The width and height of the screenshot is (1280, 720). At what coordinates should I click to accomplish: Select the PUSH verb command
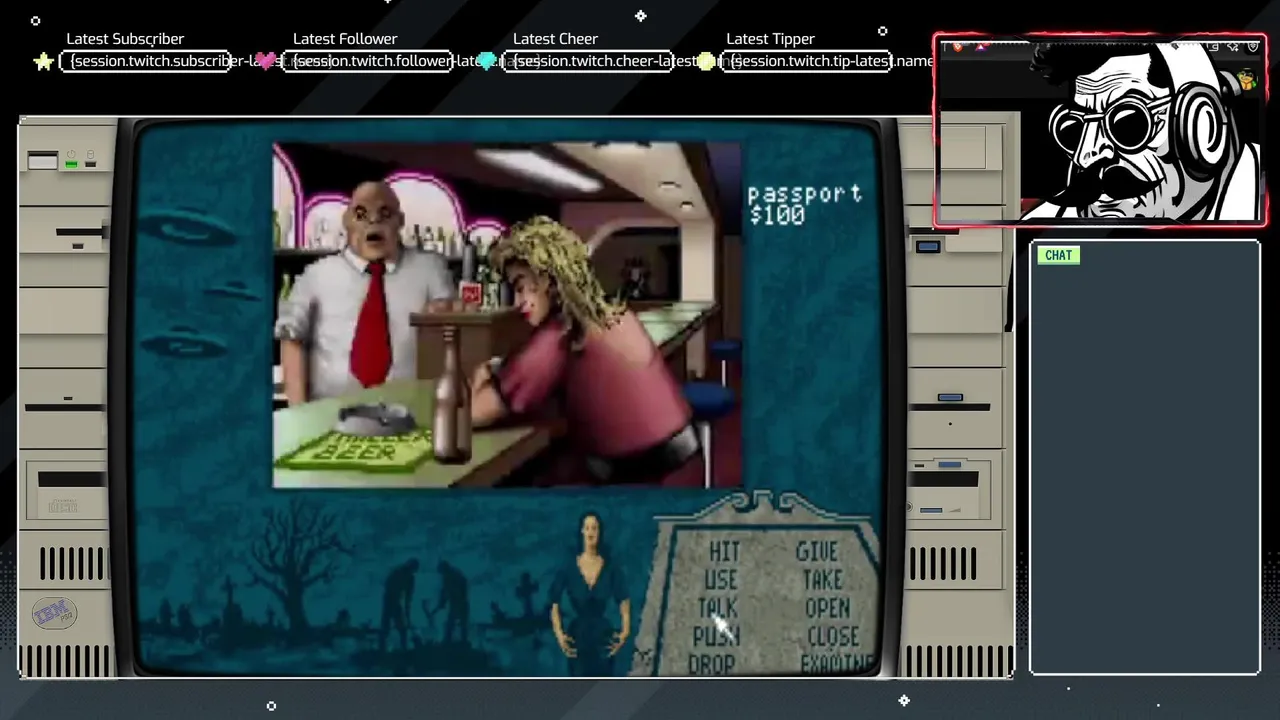click(716, 636)
